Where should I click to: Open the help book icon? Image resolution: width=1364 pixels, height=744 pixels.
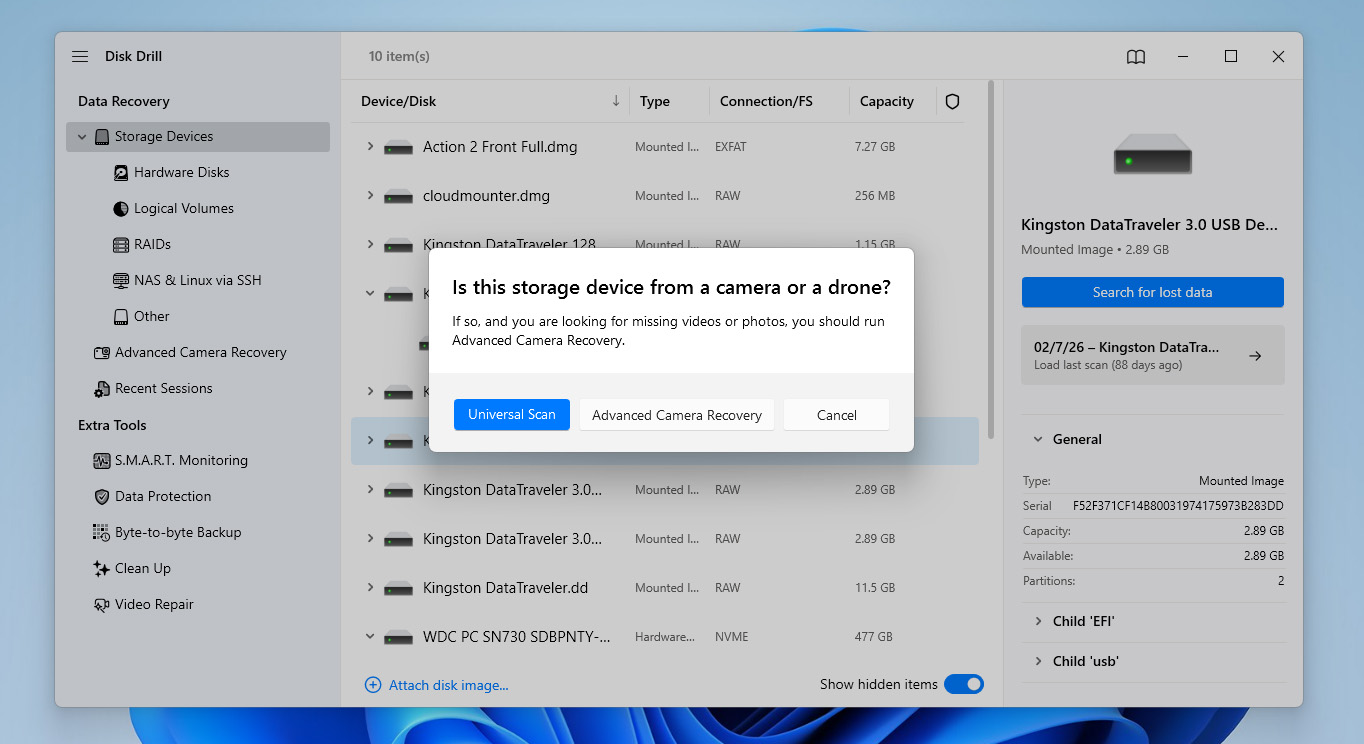coord(1136,57)
